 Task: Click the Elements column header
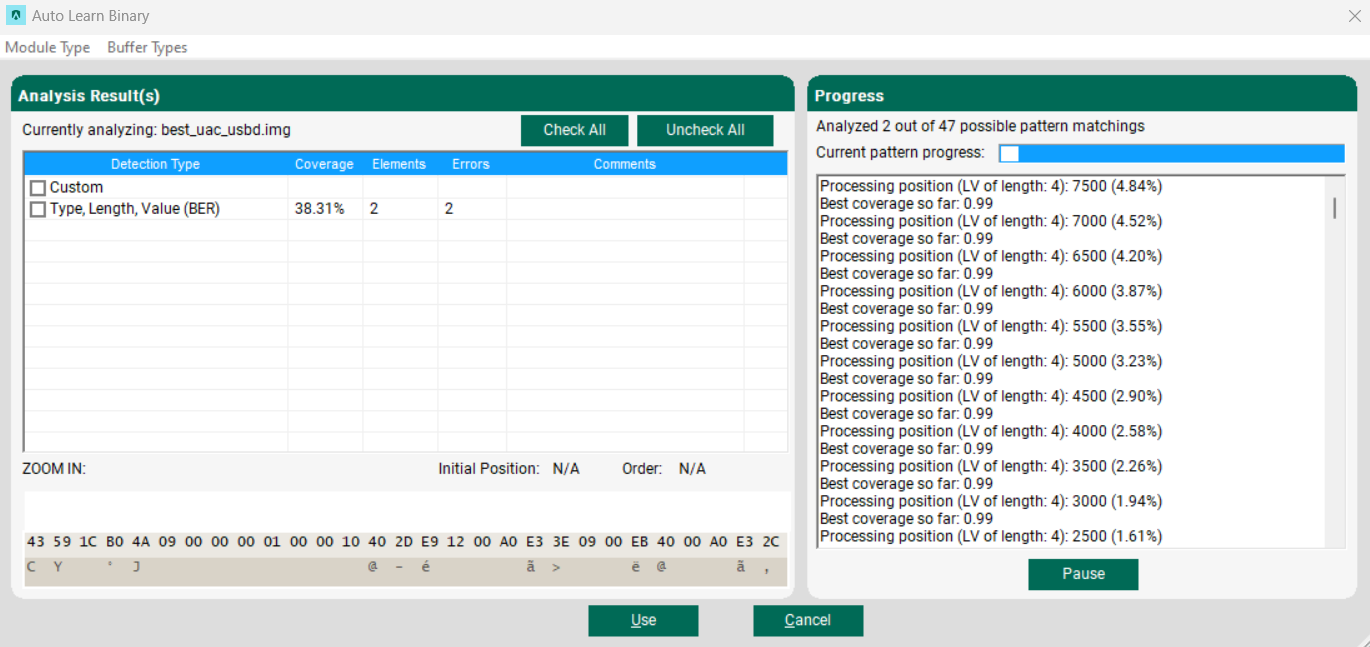click(399, 164)
